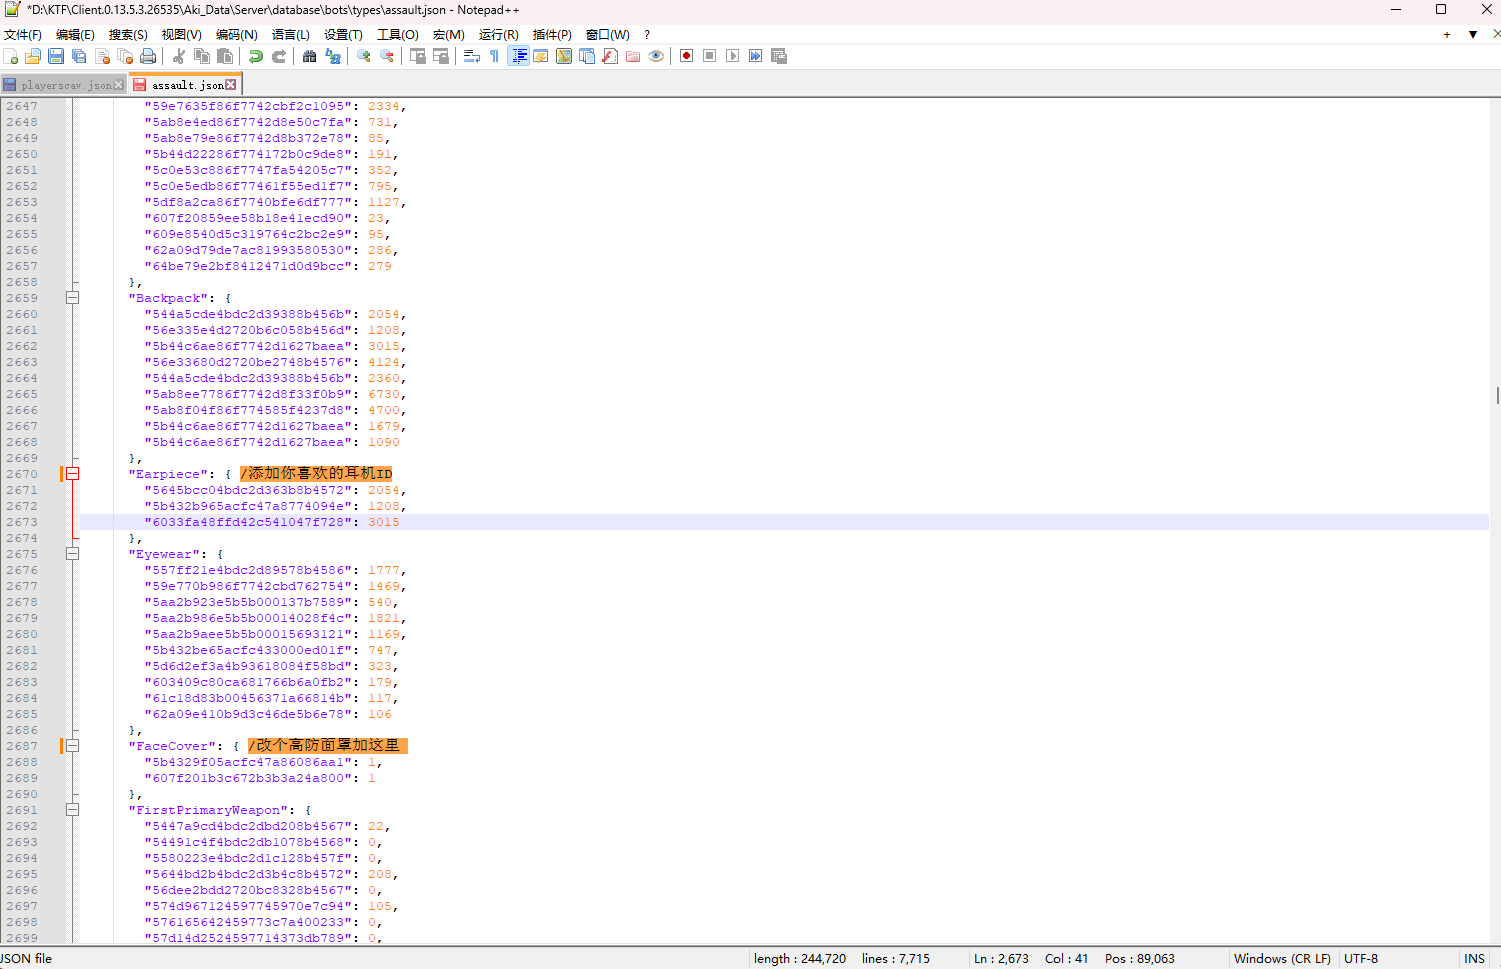Start macro recording with red dot icon
The height and width of the screenshot is (969, 1501).
686,56
